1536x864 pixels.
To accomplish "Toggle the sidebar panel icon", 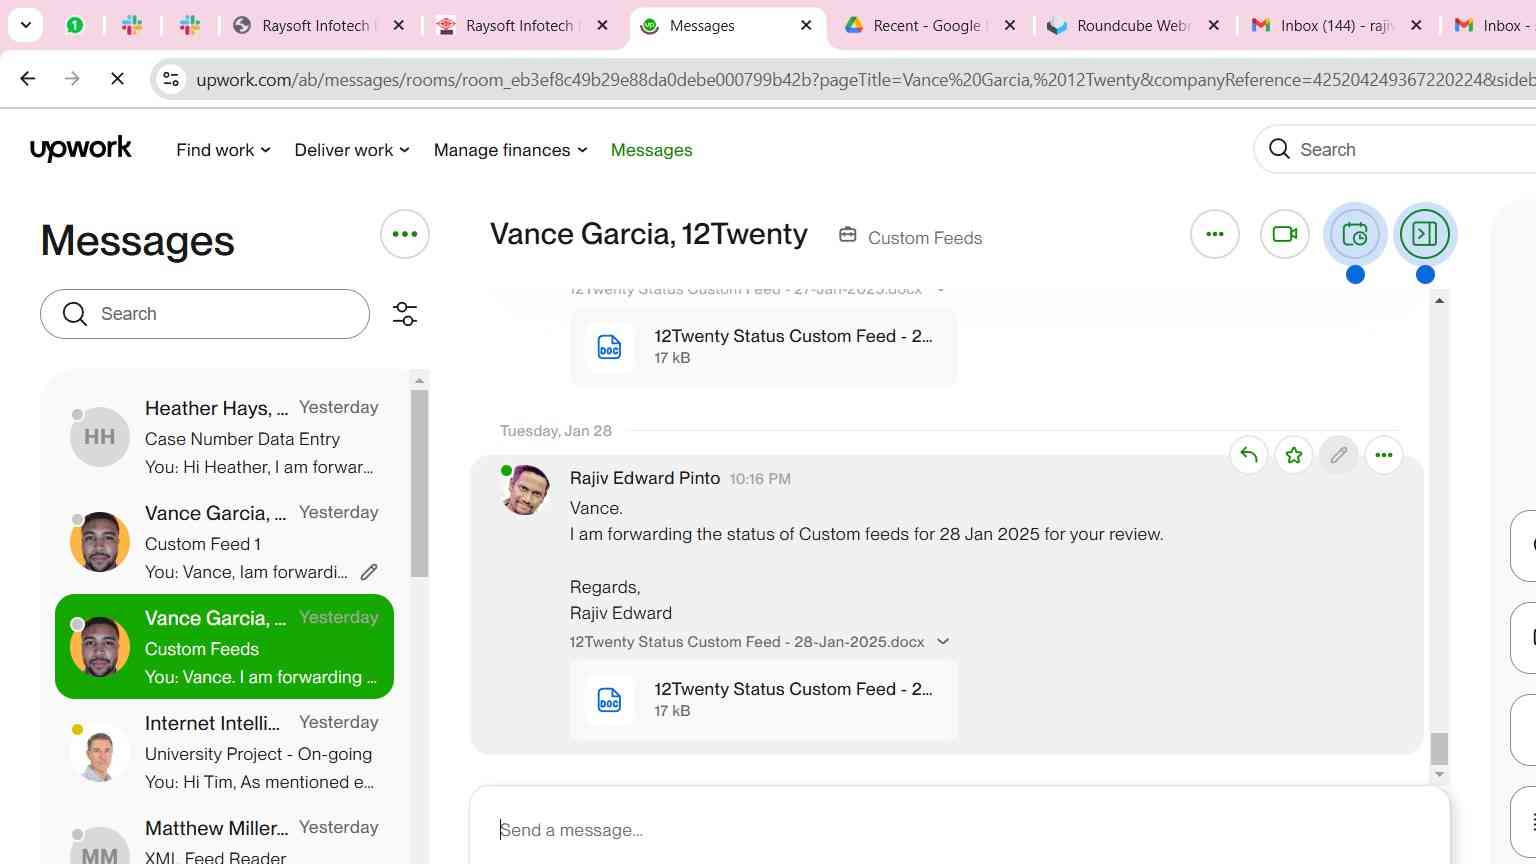I will (1425, 234).
